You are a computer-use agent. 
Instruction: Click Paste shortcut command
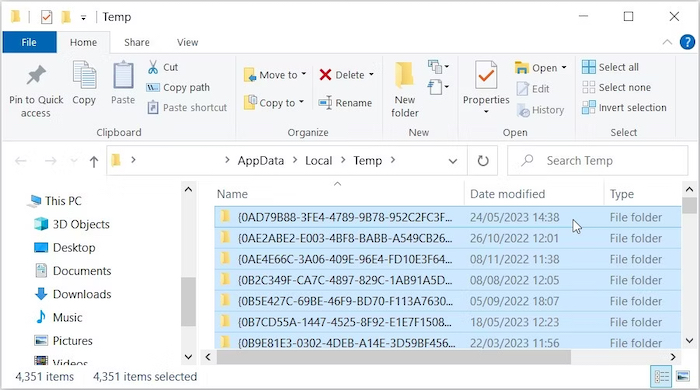pyautogui.click(x=188, y=108)
